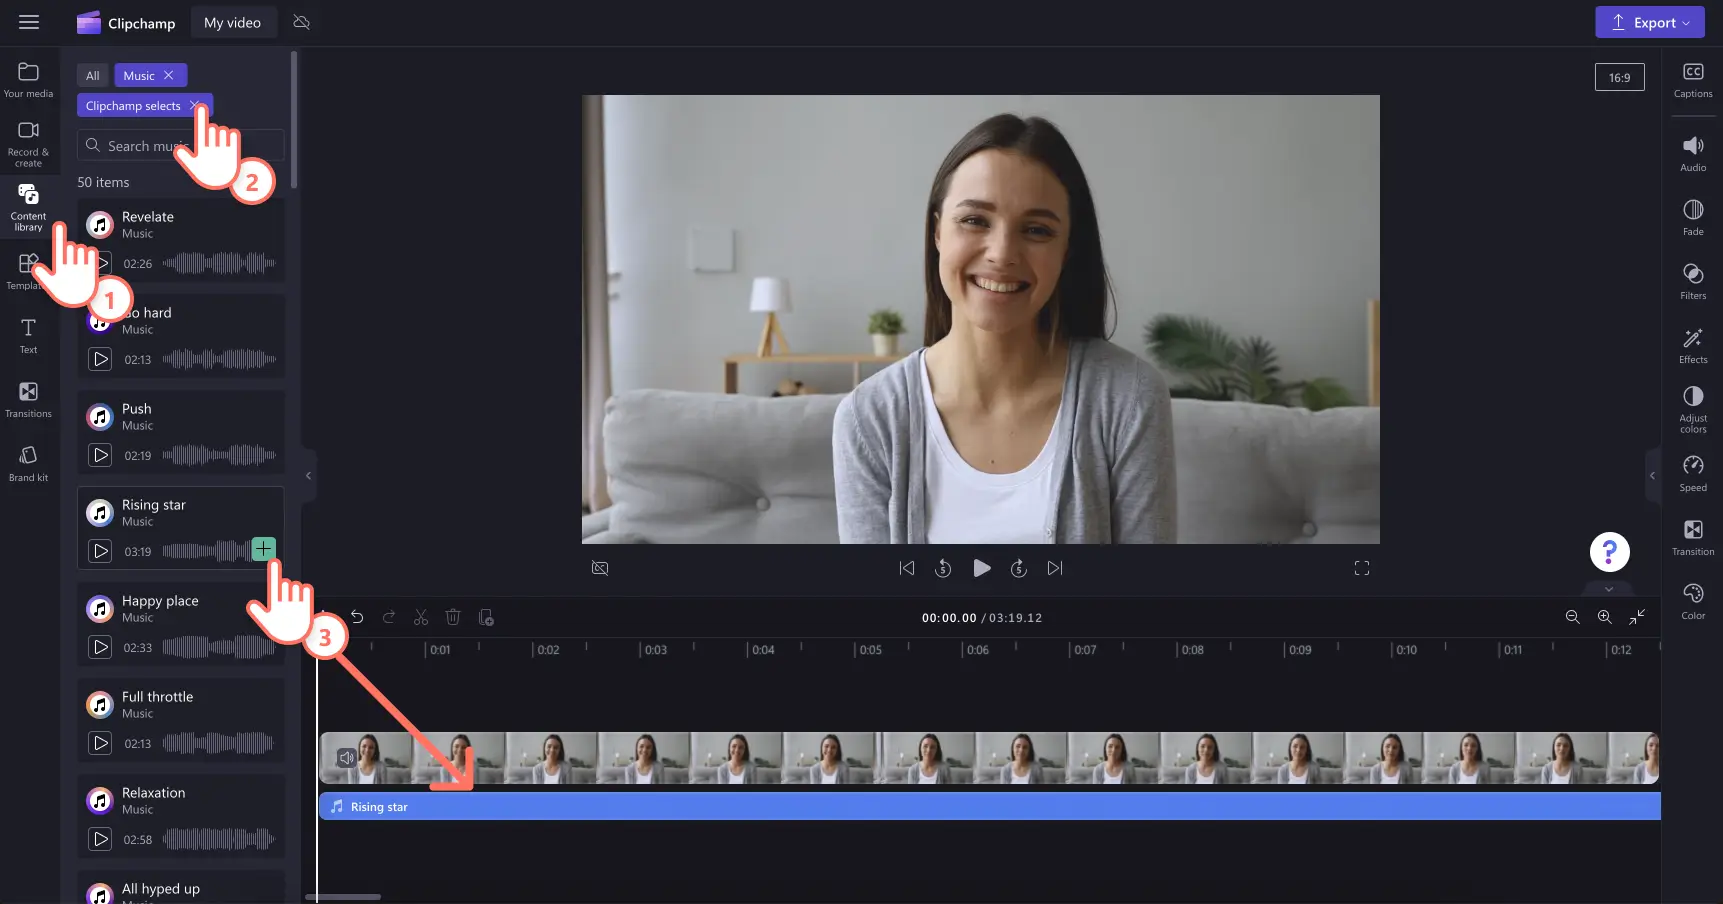The width and height of the screenshot is (1723, 904).
Task: Enter fullscreen preview
Action: click(1362, 568)
